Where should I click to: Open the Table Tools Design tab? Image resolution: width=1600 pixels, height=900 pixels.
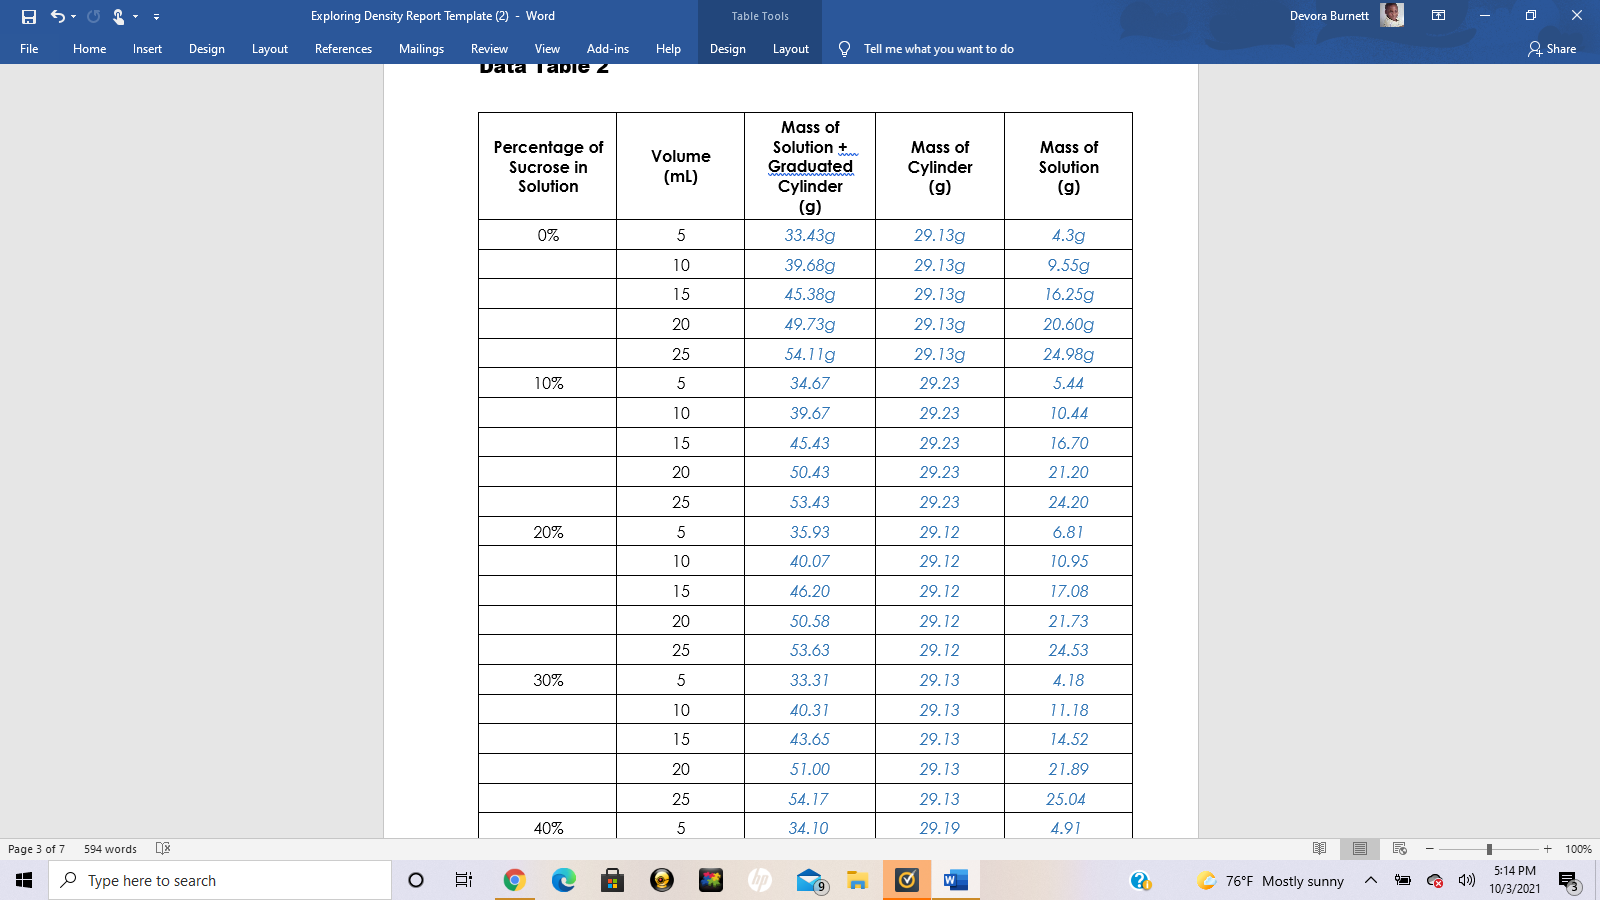pos(727,48)
